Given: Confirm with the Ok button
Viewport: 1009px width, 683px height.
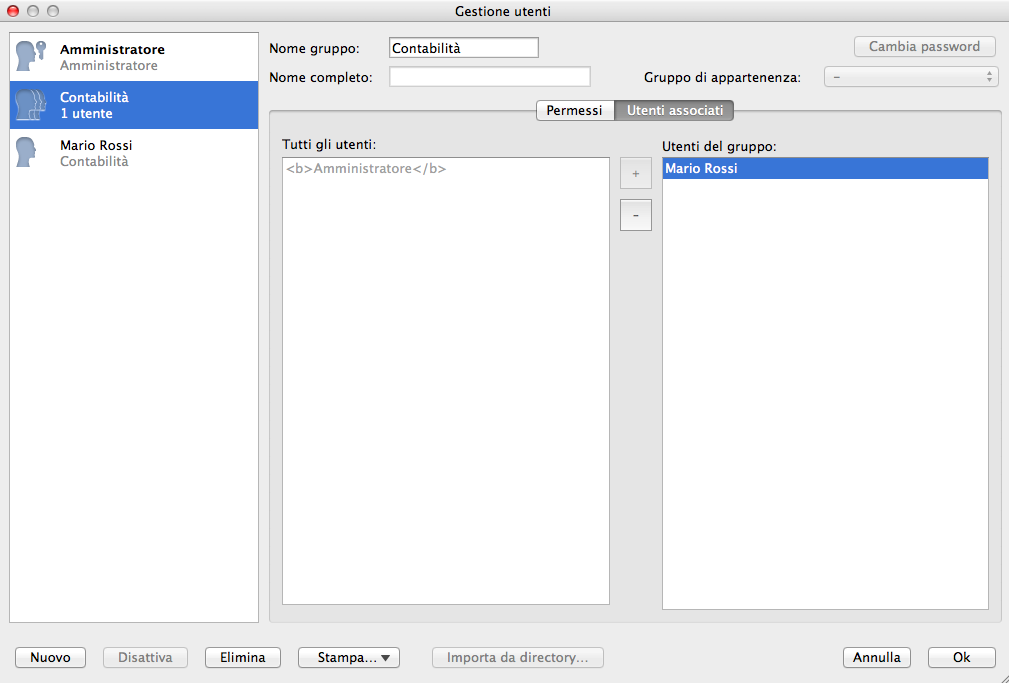Looking at the screenshot, I should pos(961,657).
